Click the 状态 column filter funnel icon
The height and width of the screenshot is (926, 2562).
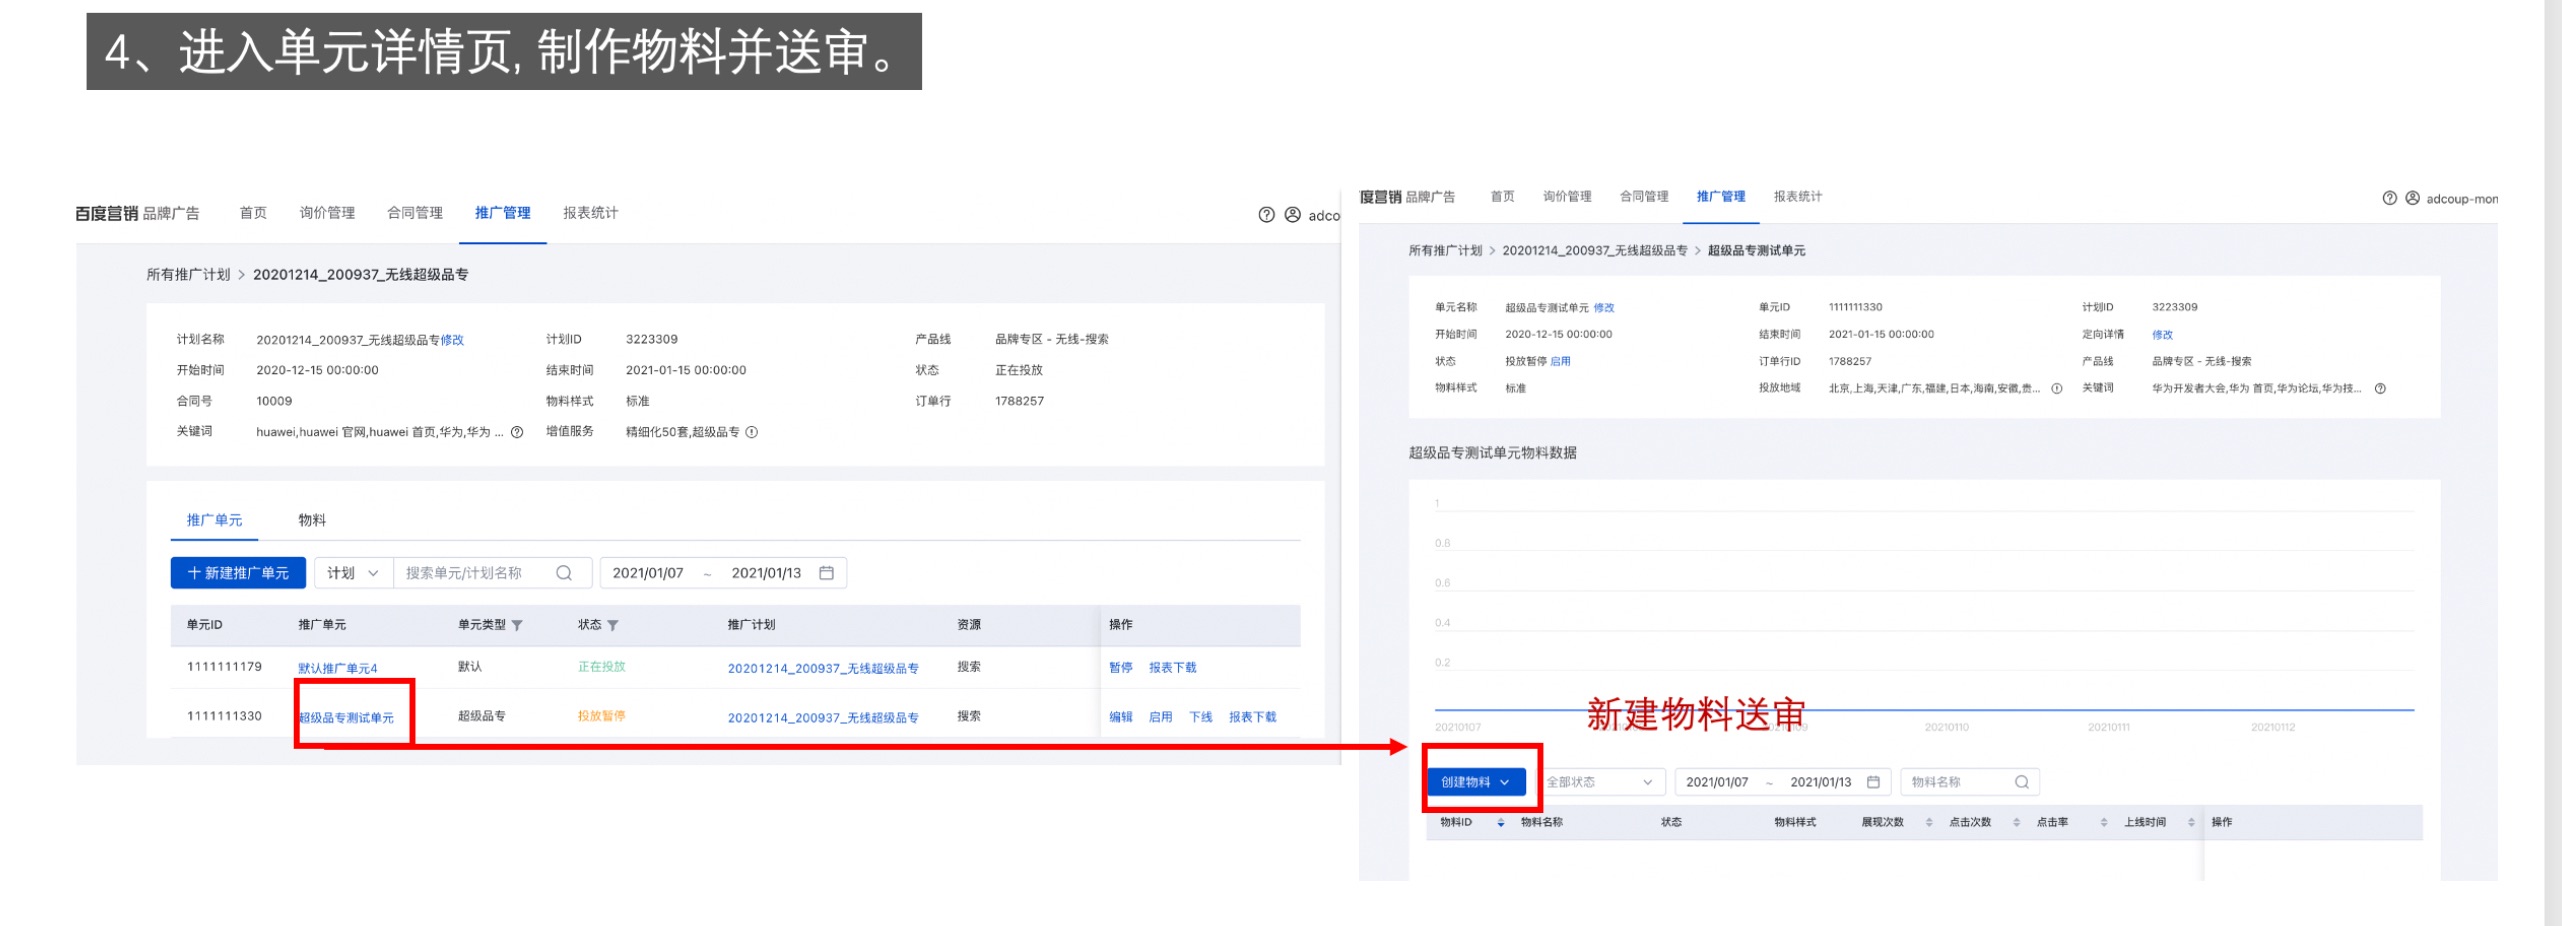coord(613,625)
